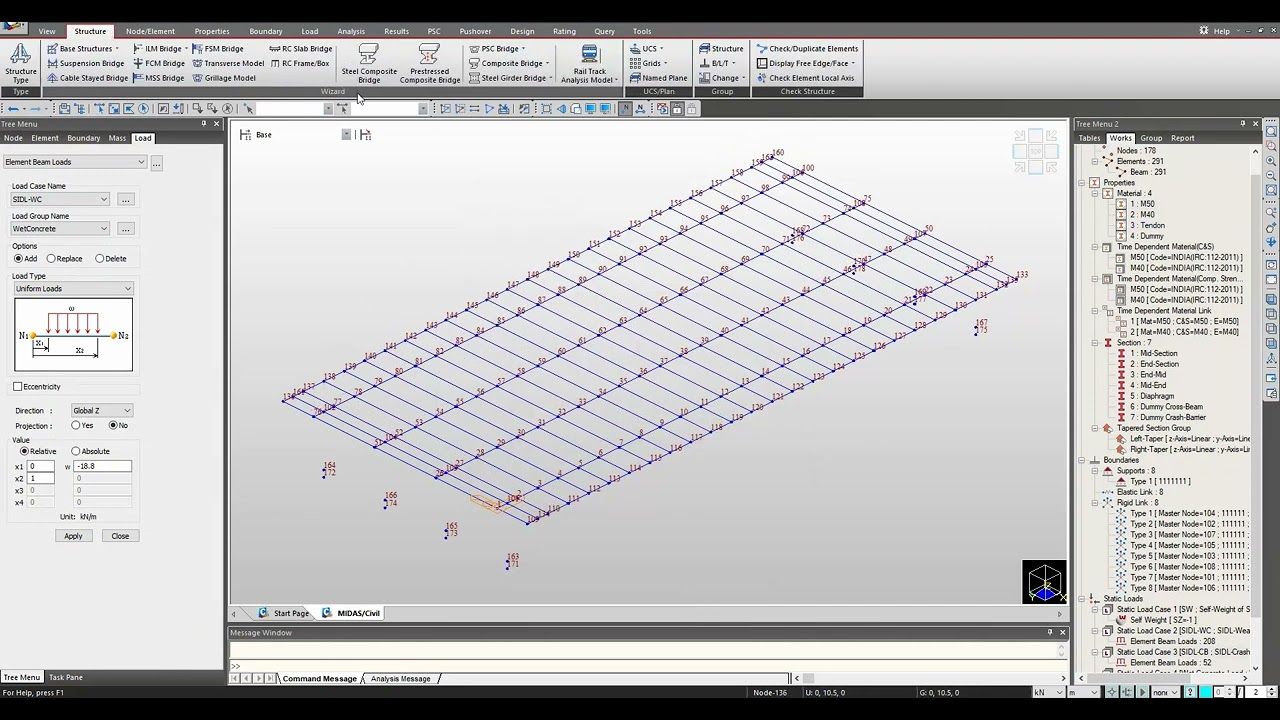The width and height of the screenshot is (1280, 720).
Task: Click the browse button beside Load Group Name
Action: coord(125,229)
